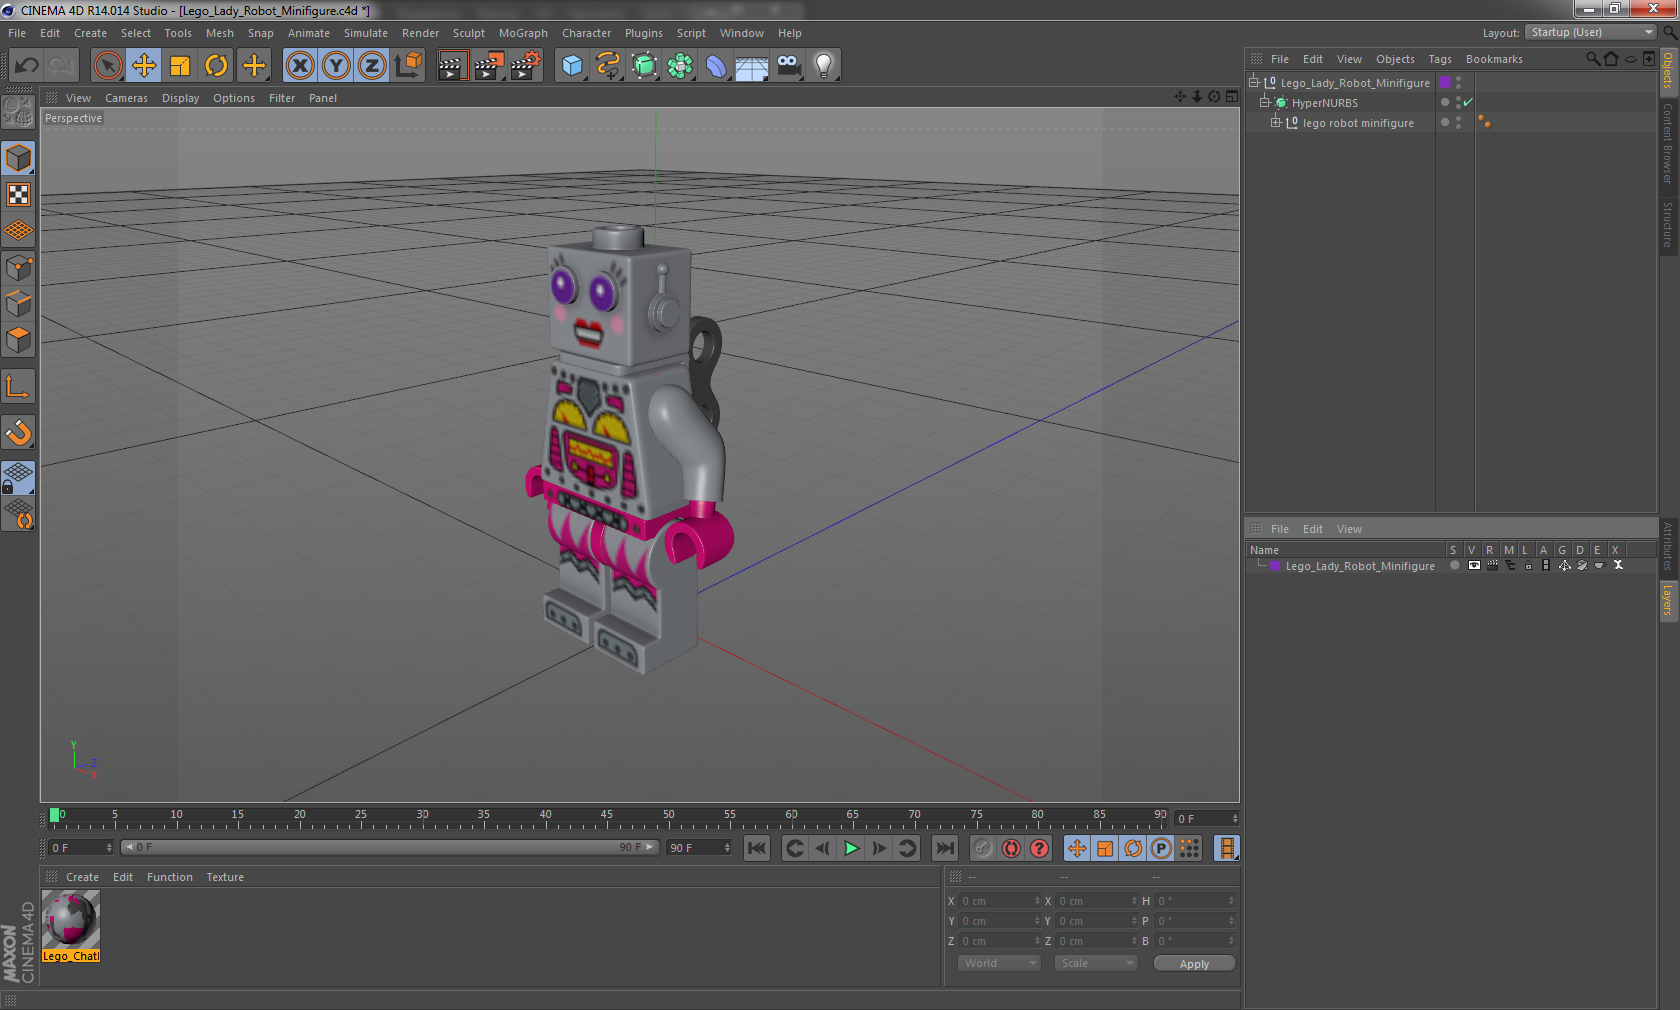Toggle Y axis lock

pyautogui.click(x=336, y=66)
